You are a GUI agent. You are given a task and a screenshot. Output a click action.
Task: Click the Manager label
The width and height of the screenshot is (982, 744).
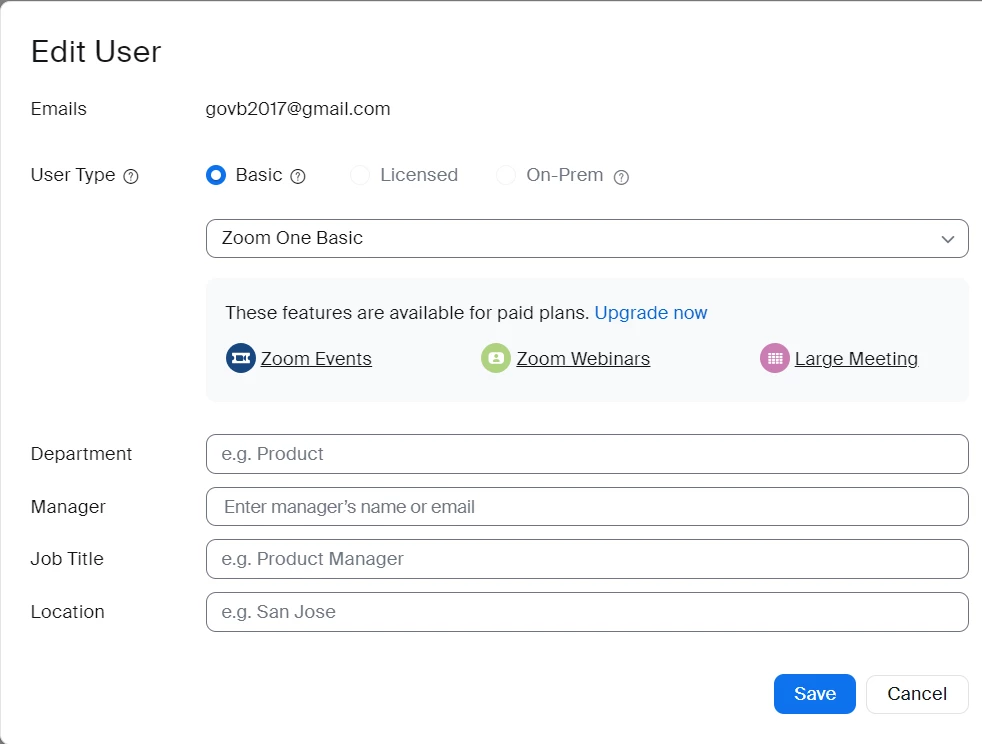point(68,507)
